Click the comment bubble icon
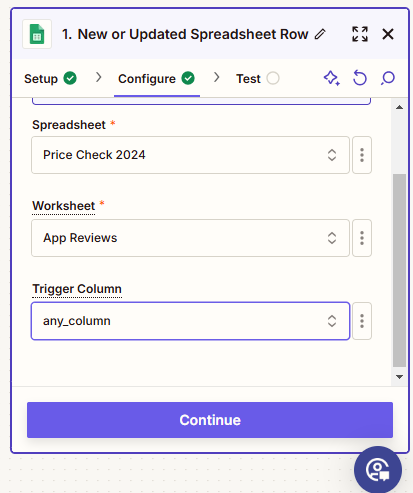The height and width of the screenshot is (493, 413). tap(388, 78)
